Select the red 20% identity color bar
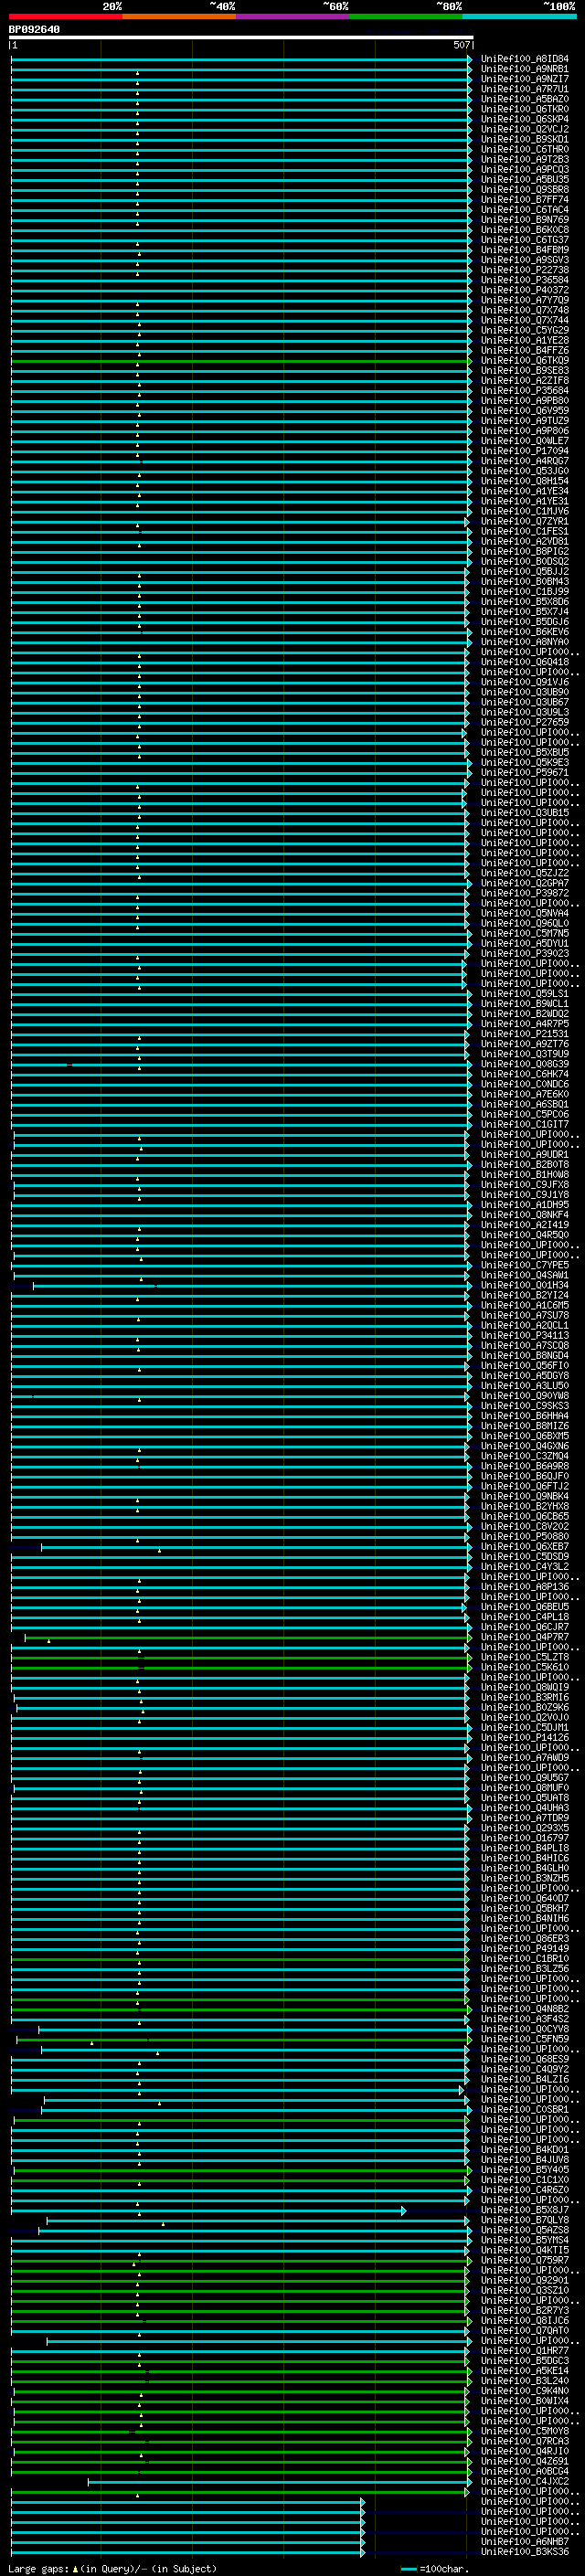The height and width of the screenshot is (2576, 585). (x=66, y=16)
